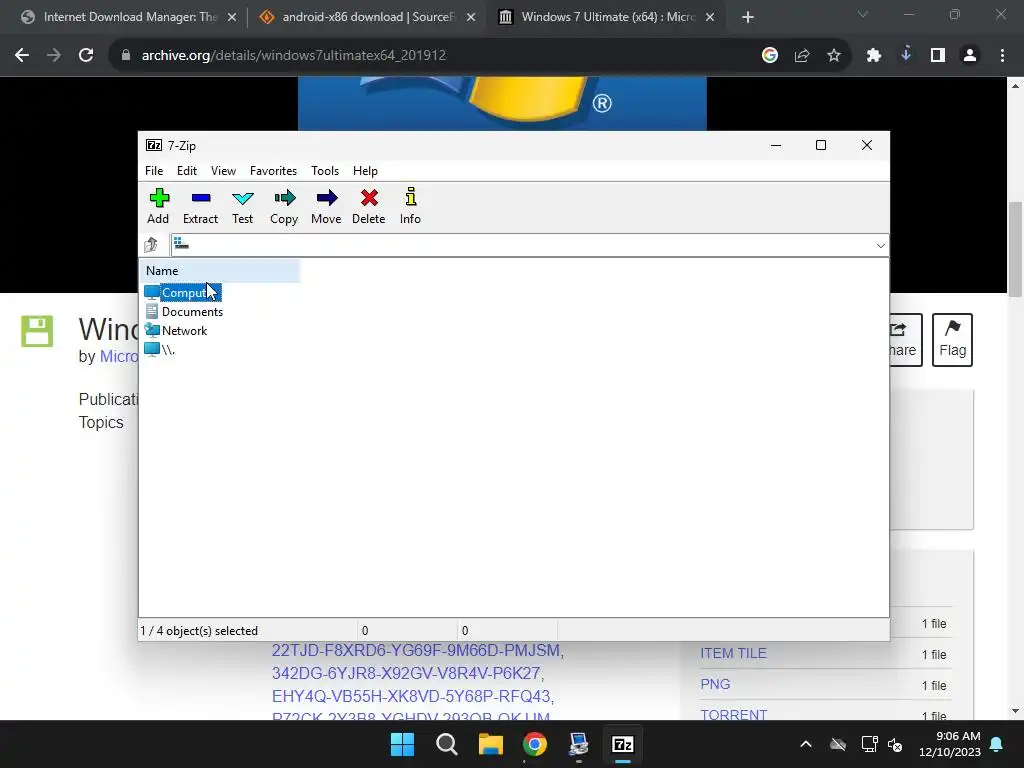Click the taskbar clock showing 9:06 AM
The width and height of the screenshot is (1024, 768).
click(950, 744)
